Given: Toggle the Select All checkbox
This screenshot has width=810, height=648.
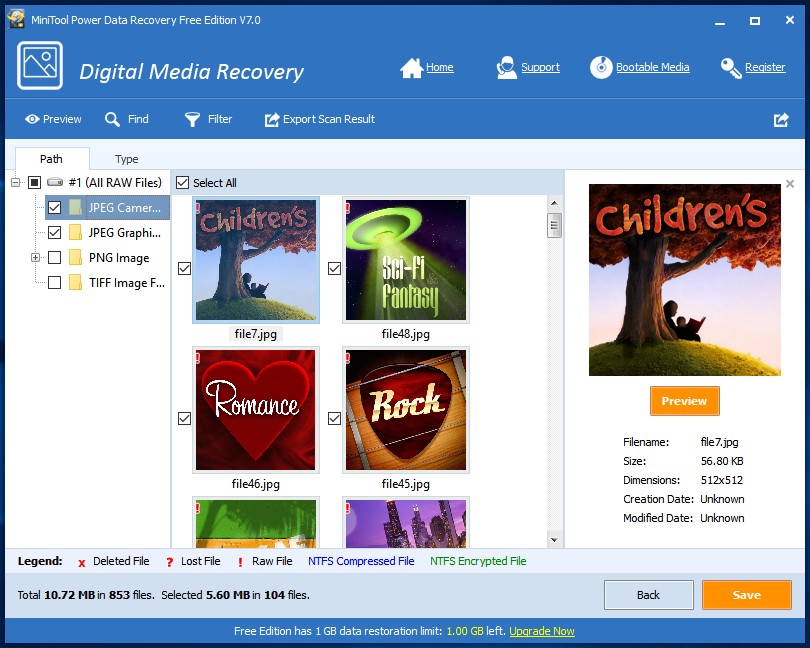Looking at the screenshot, I should (x=182, y=182).
